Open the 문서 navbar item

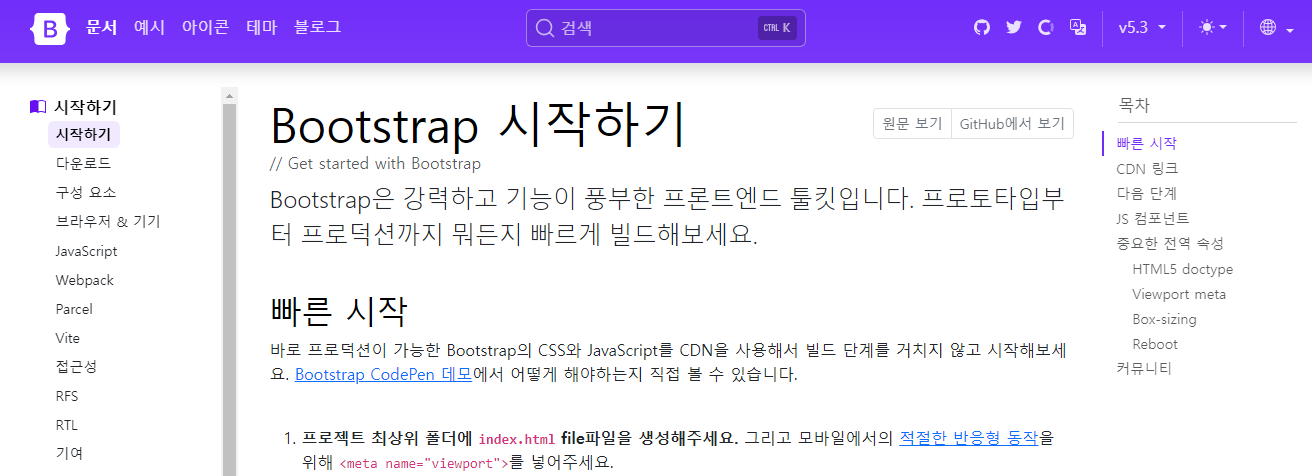(102, 27)
